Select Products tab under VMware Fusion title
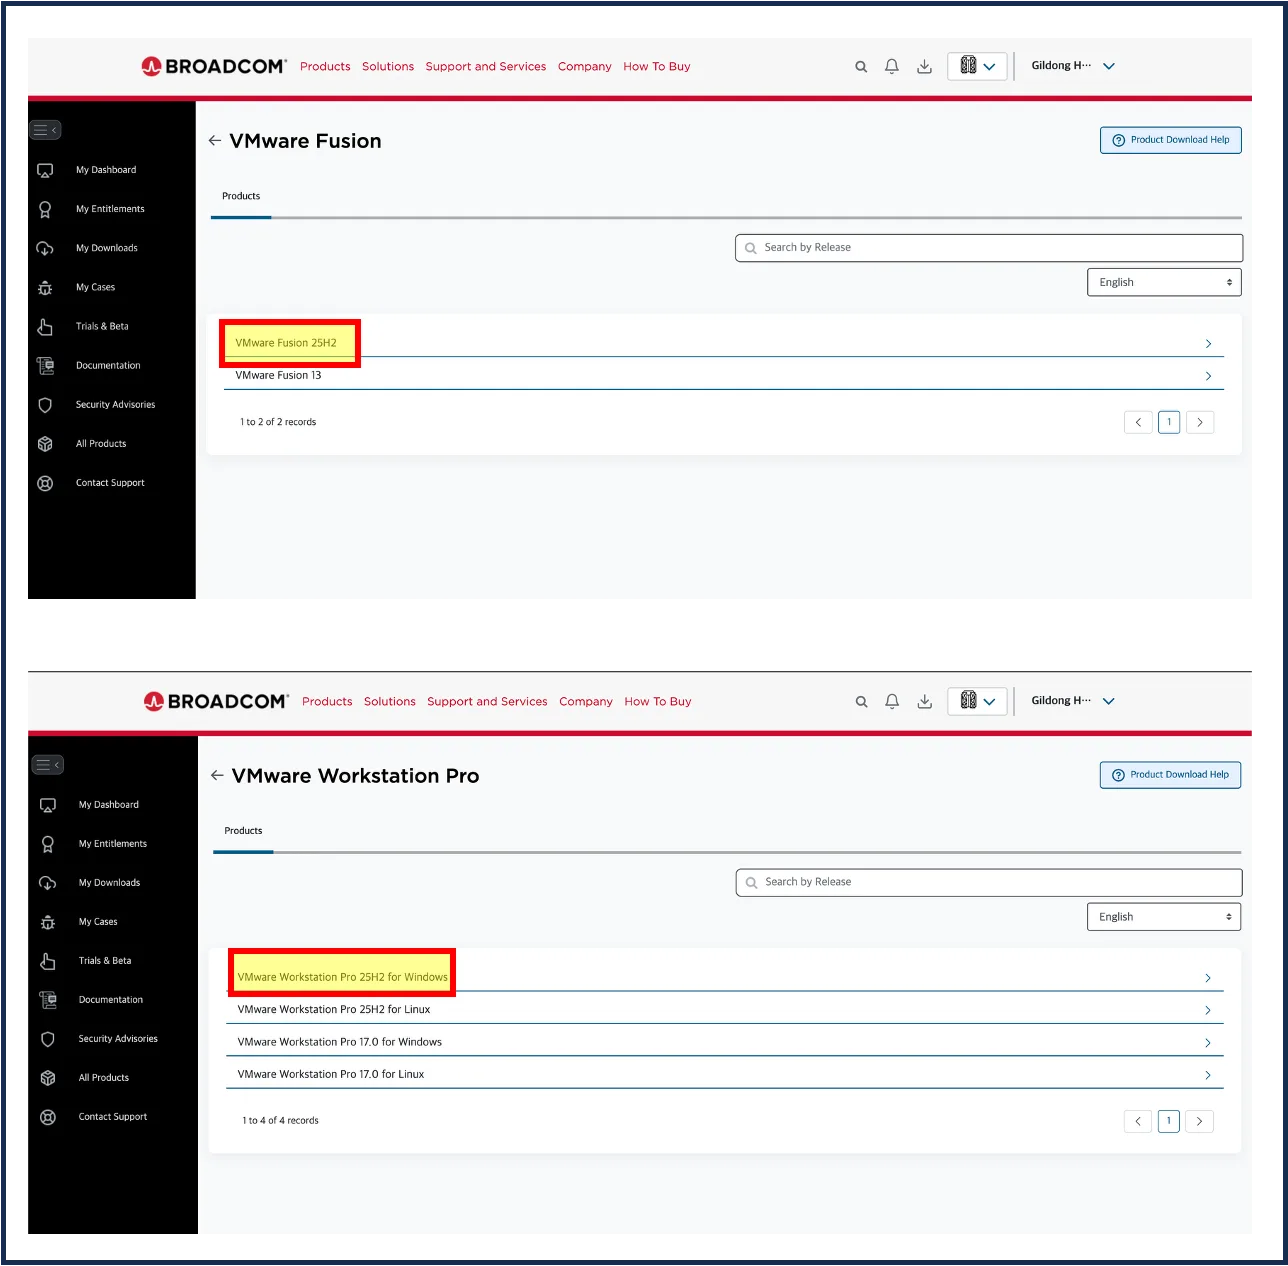The width and height of the screenshot is (1288, 1266). 241,197
